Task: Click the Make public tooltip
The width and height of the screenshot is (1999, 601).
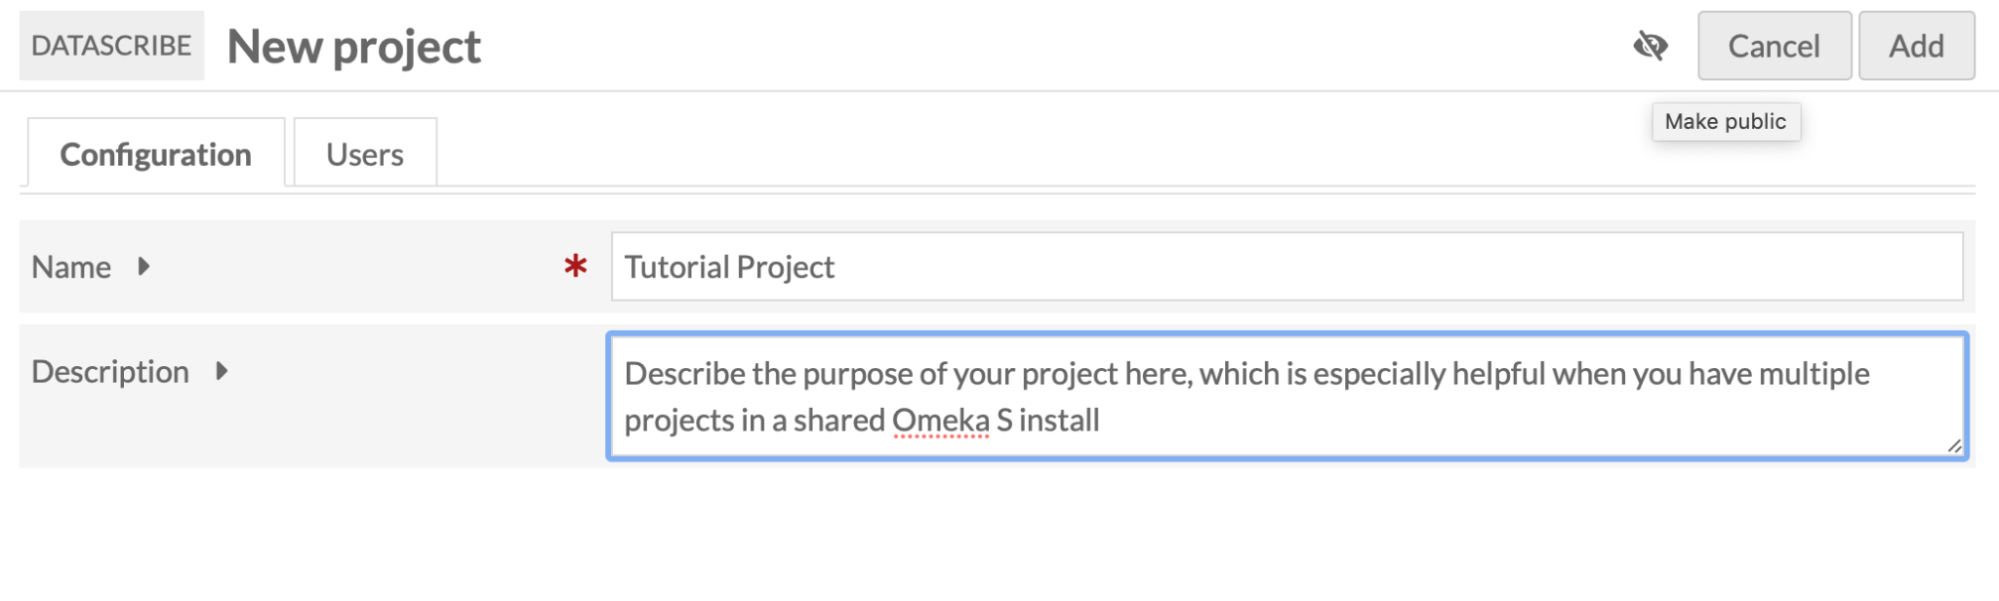Action: pyautogui.click(x=1726, y=121)
